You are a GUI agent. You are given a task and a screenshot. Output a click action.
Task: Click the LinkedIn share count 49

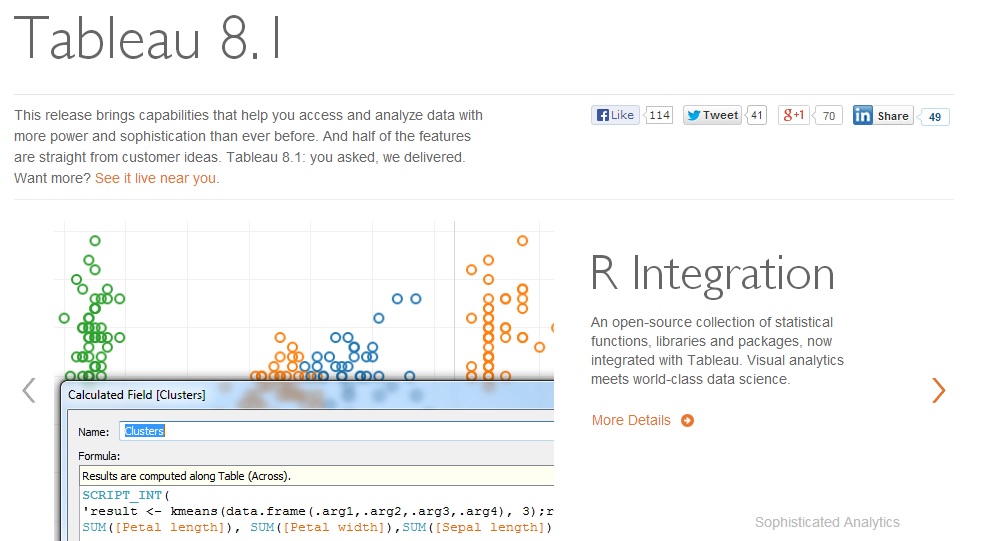(935, 117)
